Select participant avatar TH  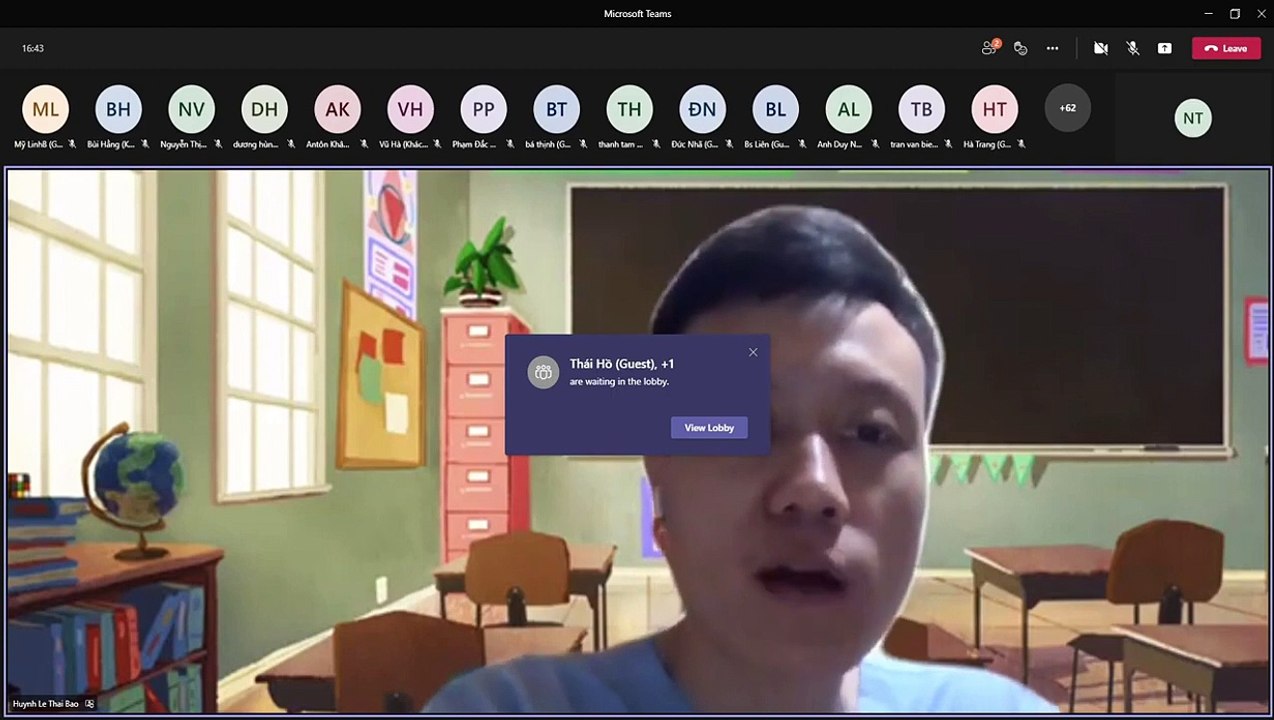click(629, 110)
